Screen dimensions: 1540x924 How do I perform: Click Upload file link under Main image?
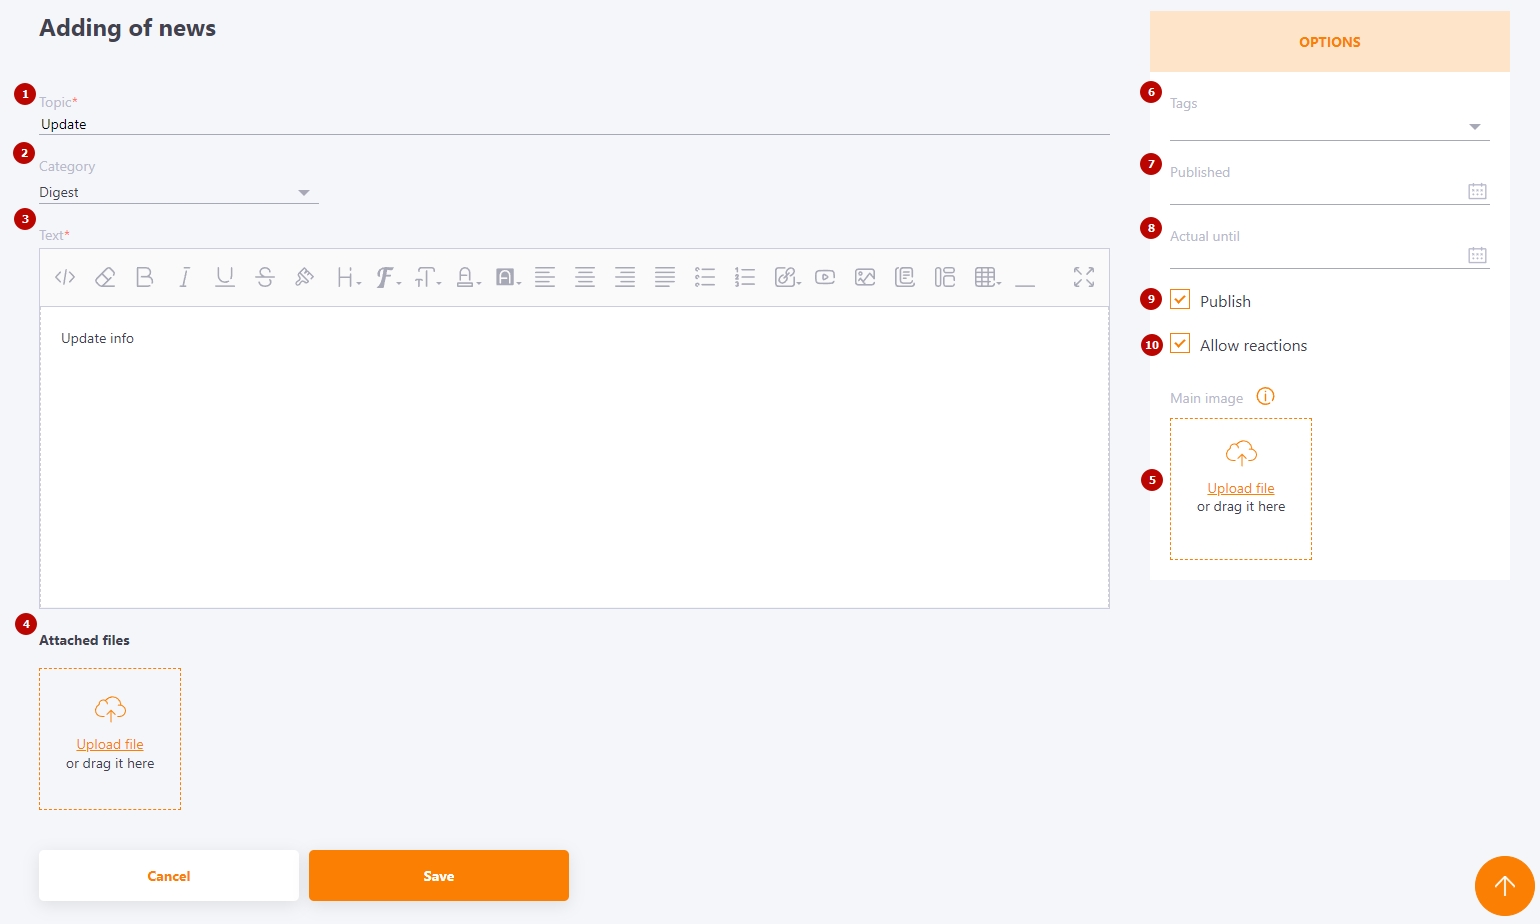coord(1241,488)
